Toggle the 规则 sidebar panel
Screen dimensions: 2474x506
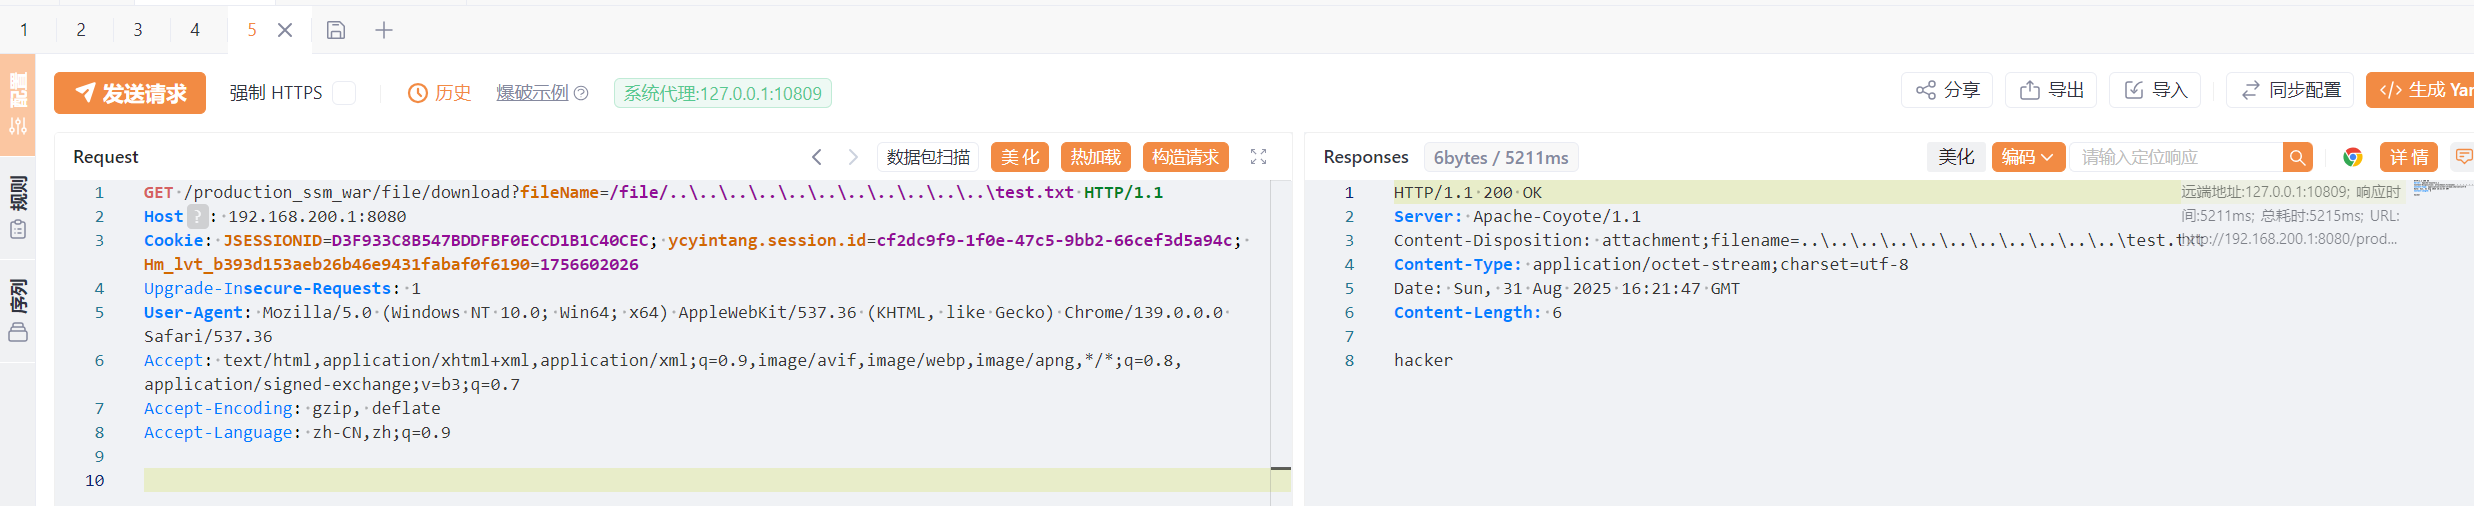click(18, 206)
